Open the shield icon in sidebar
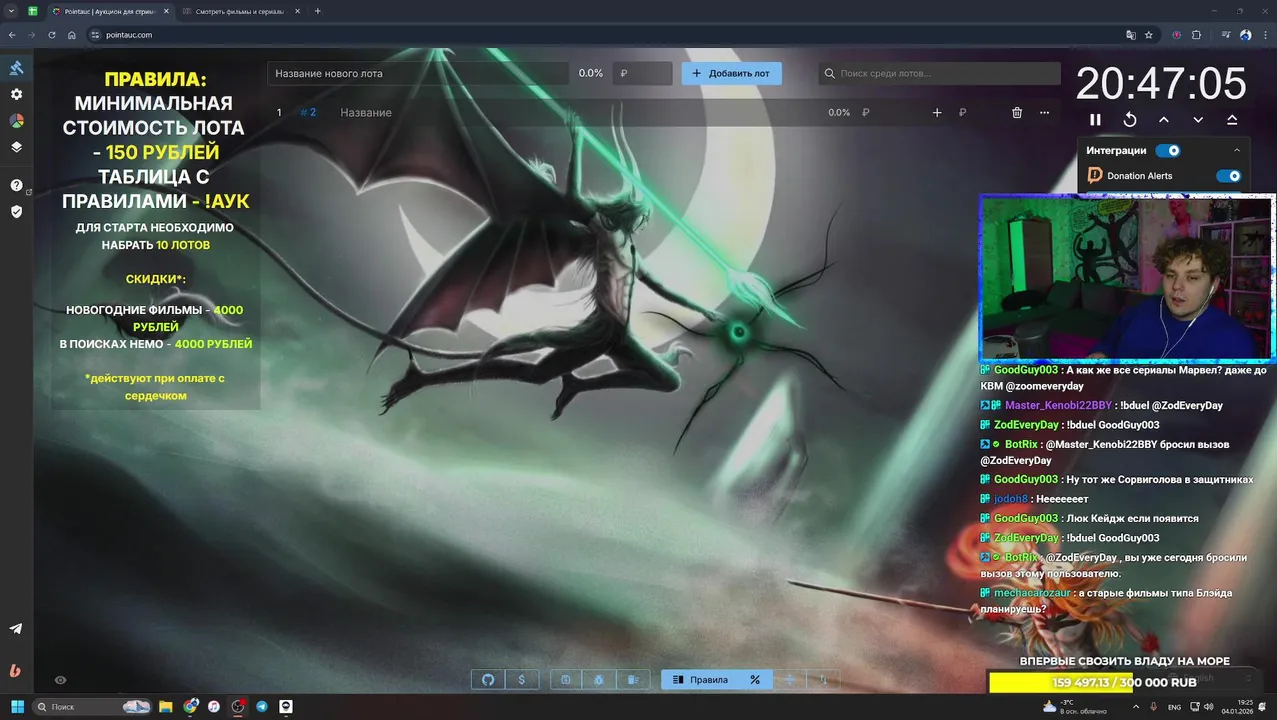This screenshot has width=1277, height=720. [x=16, y=211]
